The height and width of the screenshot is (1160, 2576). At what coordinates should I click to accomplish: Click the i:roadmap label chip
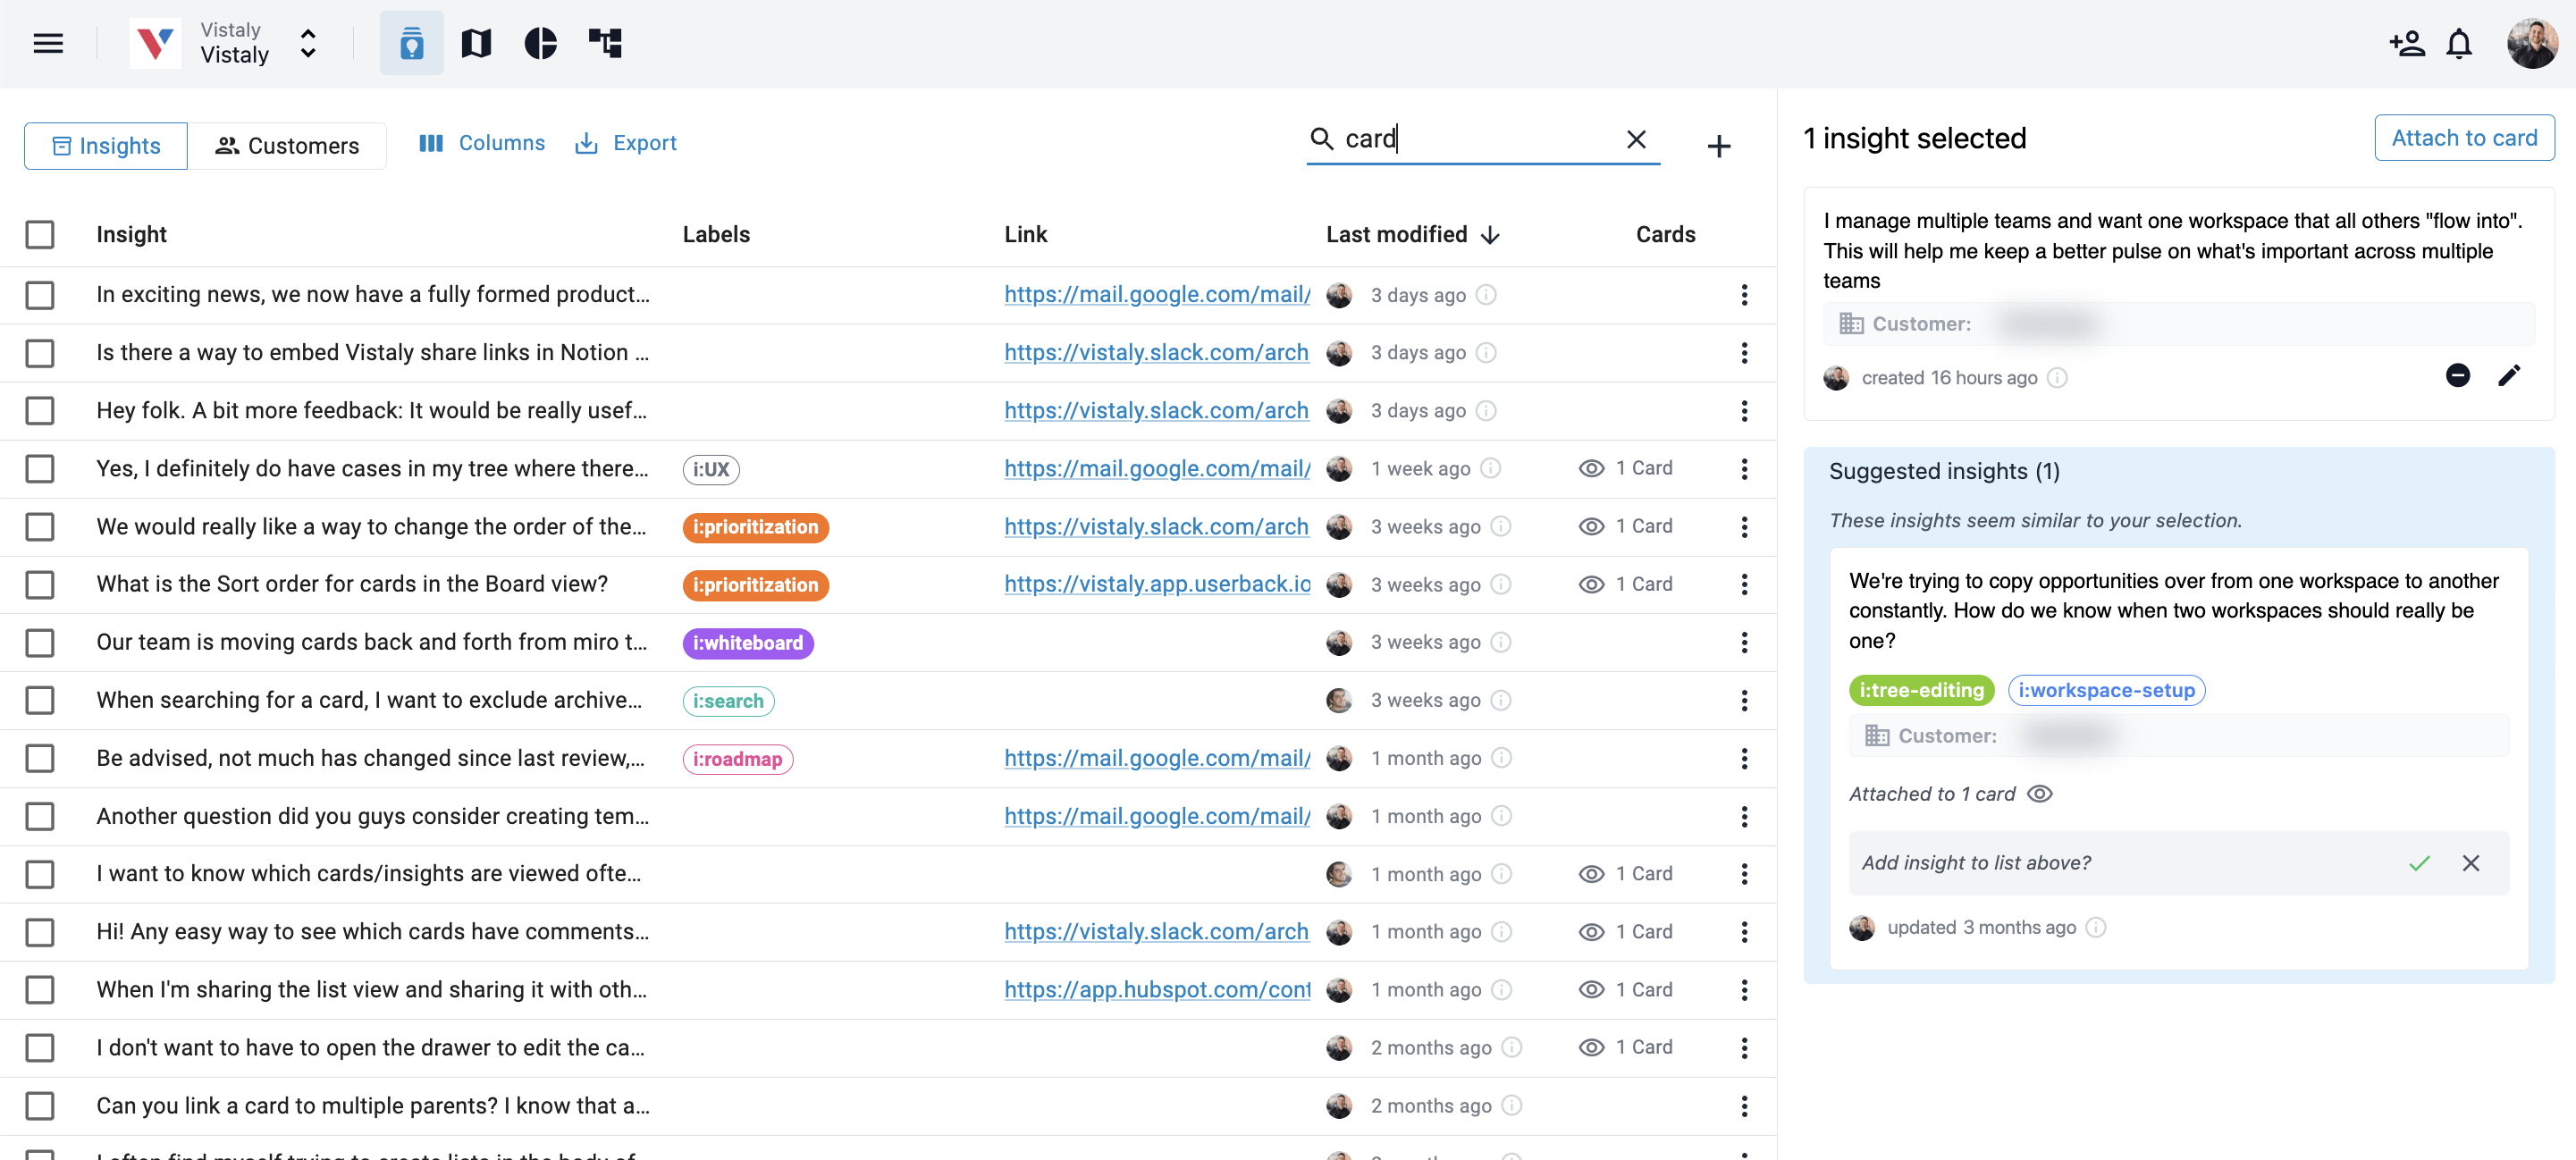(x=738, y=759)
